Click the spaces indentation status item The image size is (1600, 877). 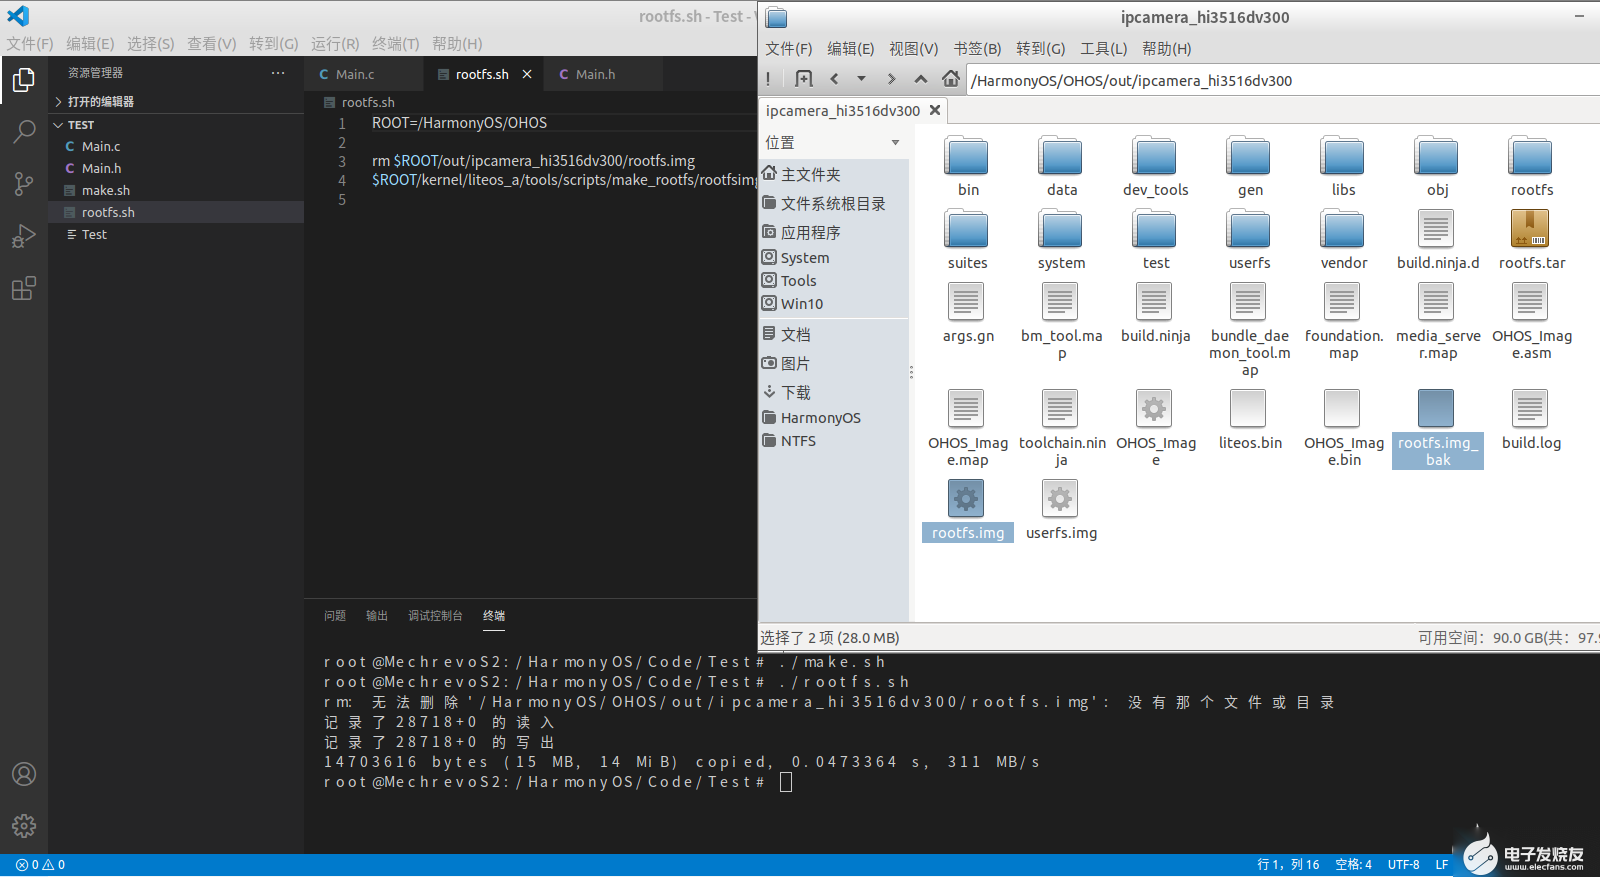coord(1353,865)
